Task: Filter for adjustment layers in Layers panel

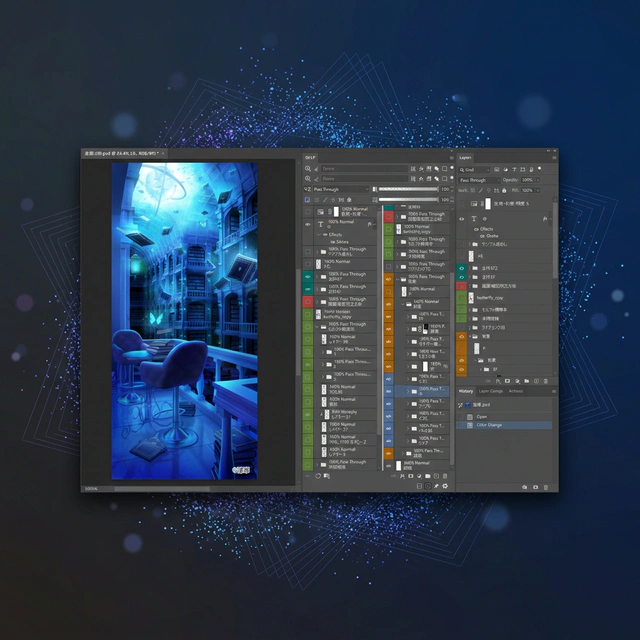Action: (x=505, y=169)
